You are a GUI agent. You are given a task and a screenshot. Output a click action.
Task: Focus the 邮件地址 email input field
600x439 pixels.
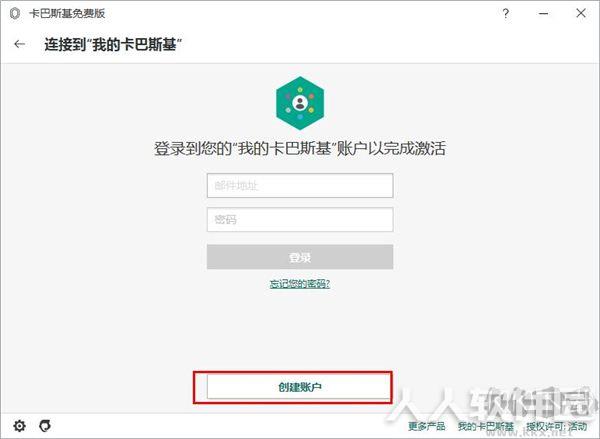(x=300, y=186)
